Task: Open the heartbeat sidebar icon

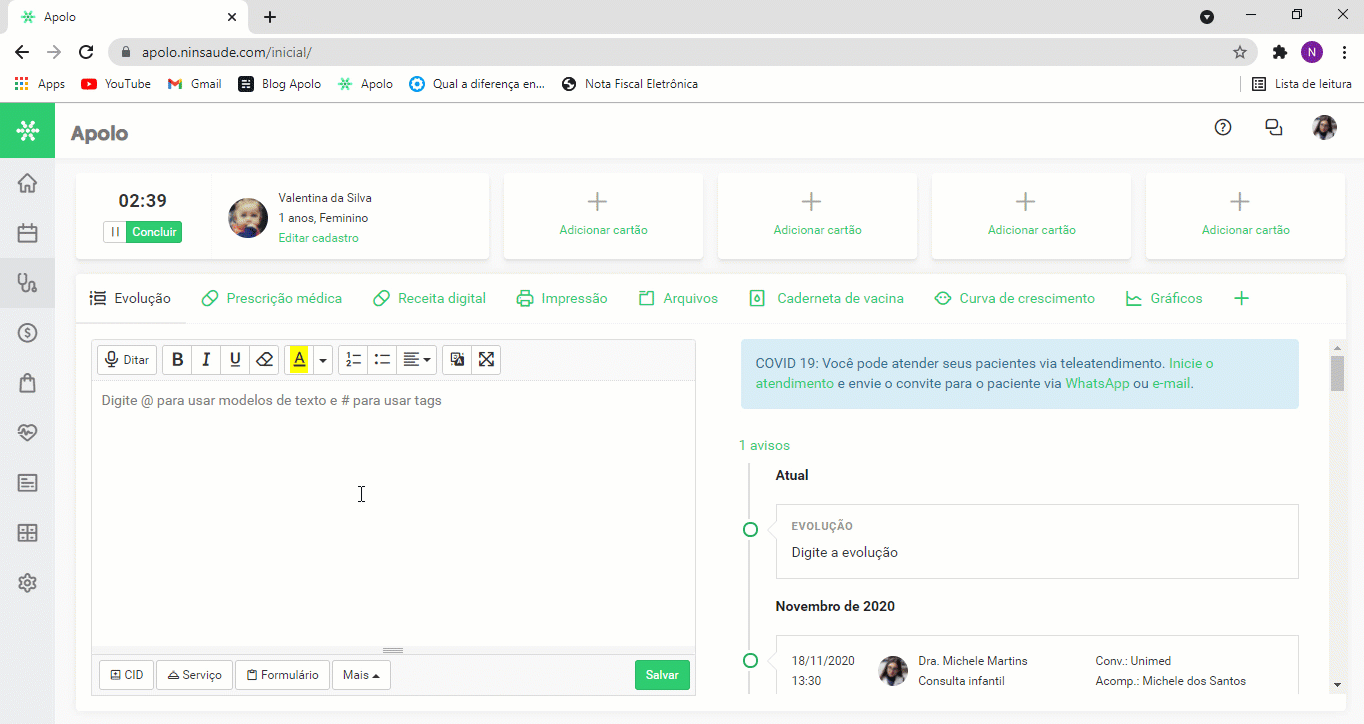Action: click(27, 433)
